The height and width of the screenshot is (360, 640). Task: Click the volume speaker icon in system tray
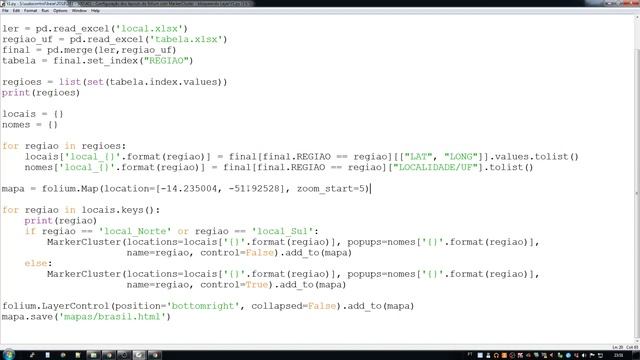point(584,355)
